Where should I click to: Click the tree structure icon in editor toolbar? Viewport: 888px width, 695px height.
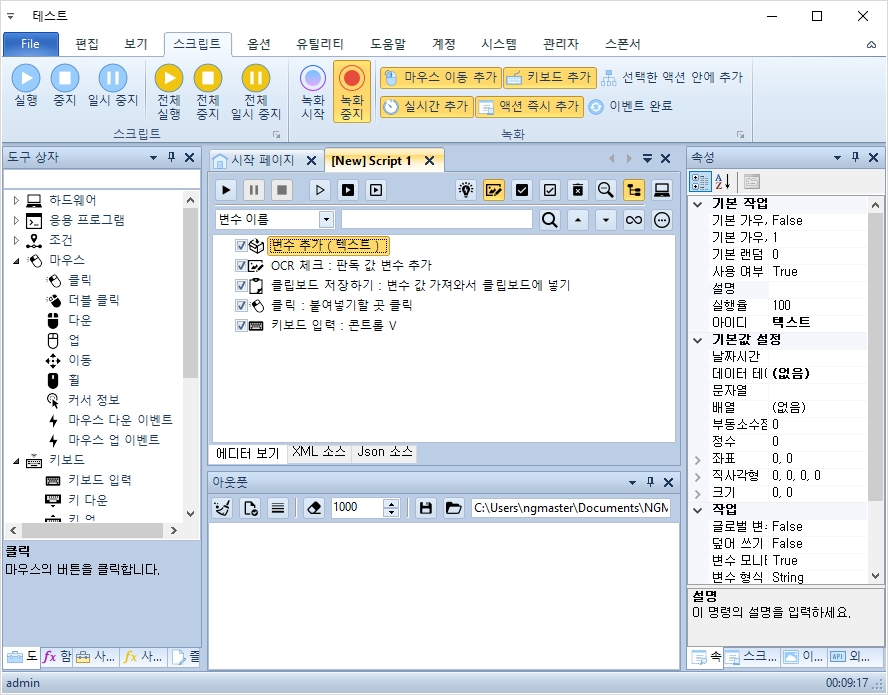tap(634, 190)
